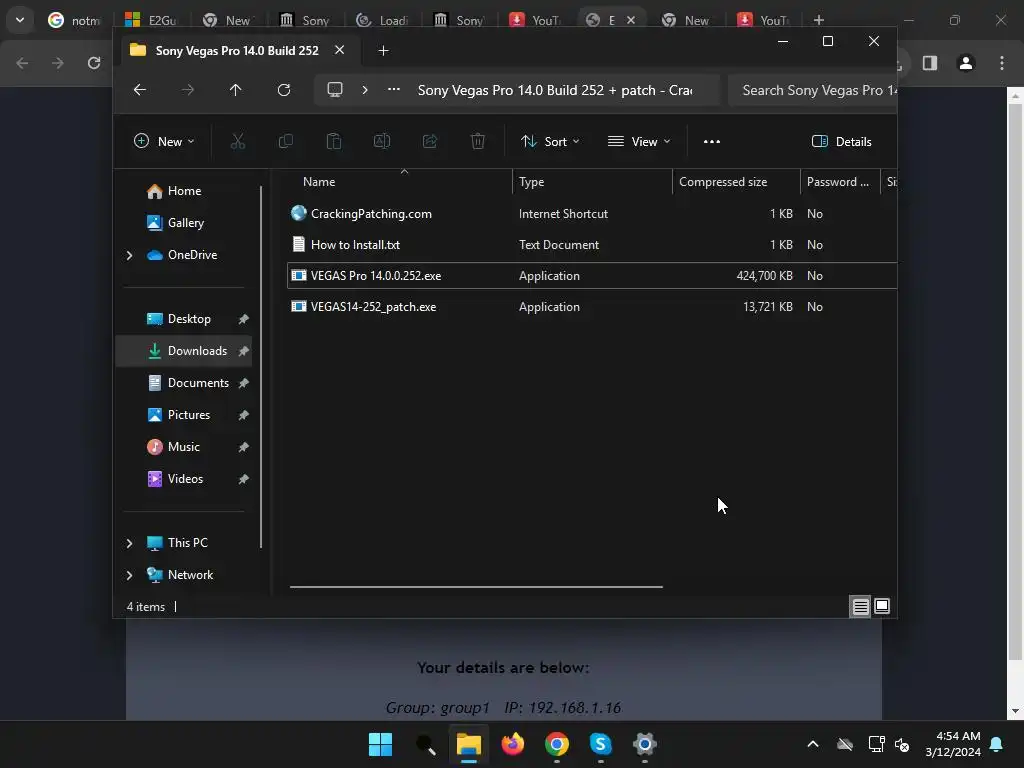Show hidden breadcrumb path ellipsis
Viewport: 1024px width, 768px height.
[394, 89]
